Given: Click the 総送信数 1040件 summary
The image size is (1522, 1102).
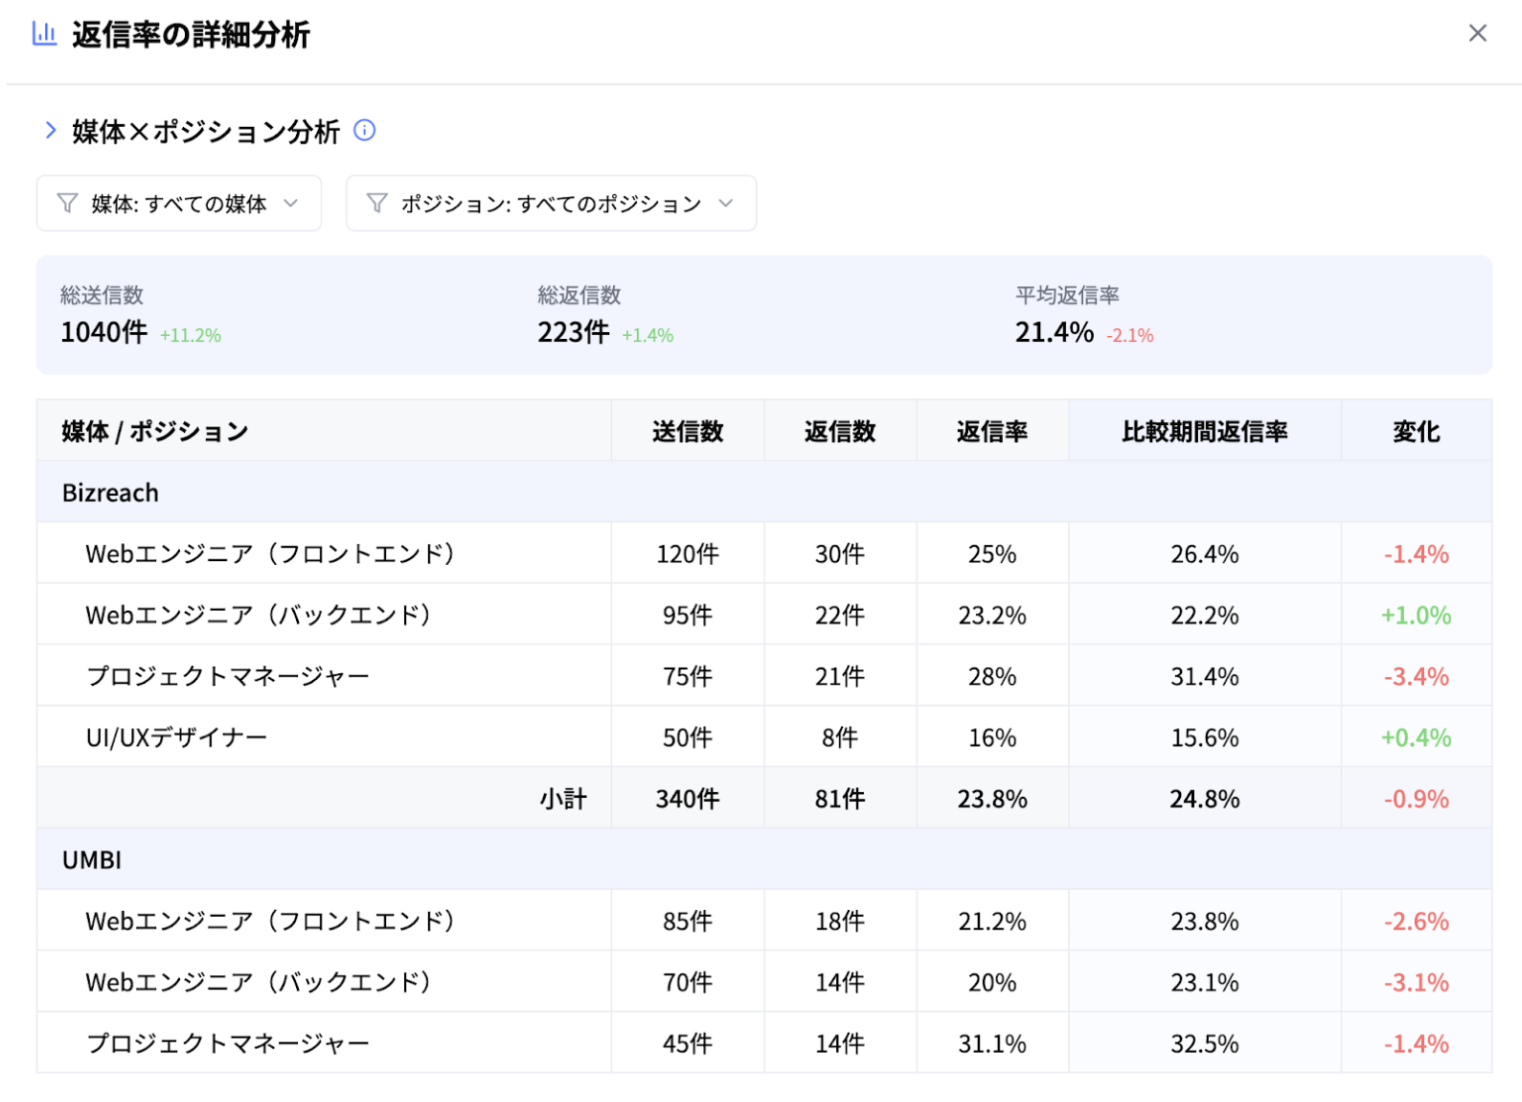Looking at the screenshot, I should tap(104, 332).
